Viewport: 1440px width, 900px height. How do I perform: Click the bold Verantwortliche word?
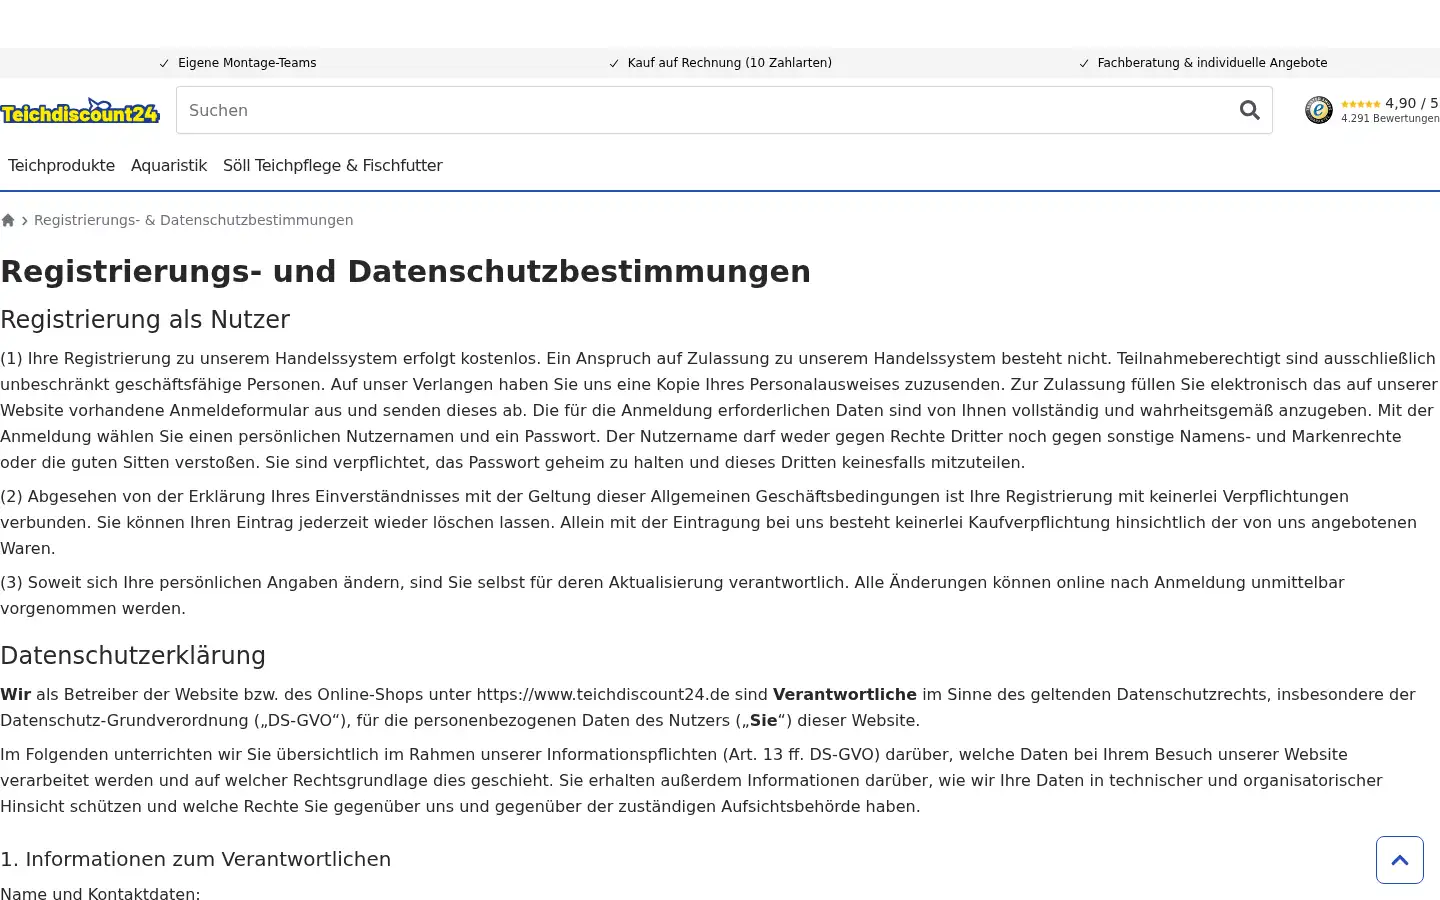point(845,694)
